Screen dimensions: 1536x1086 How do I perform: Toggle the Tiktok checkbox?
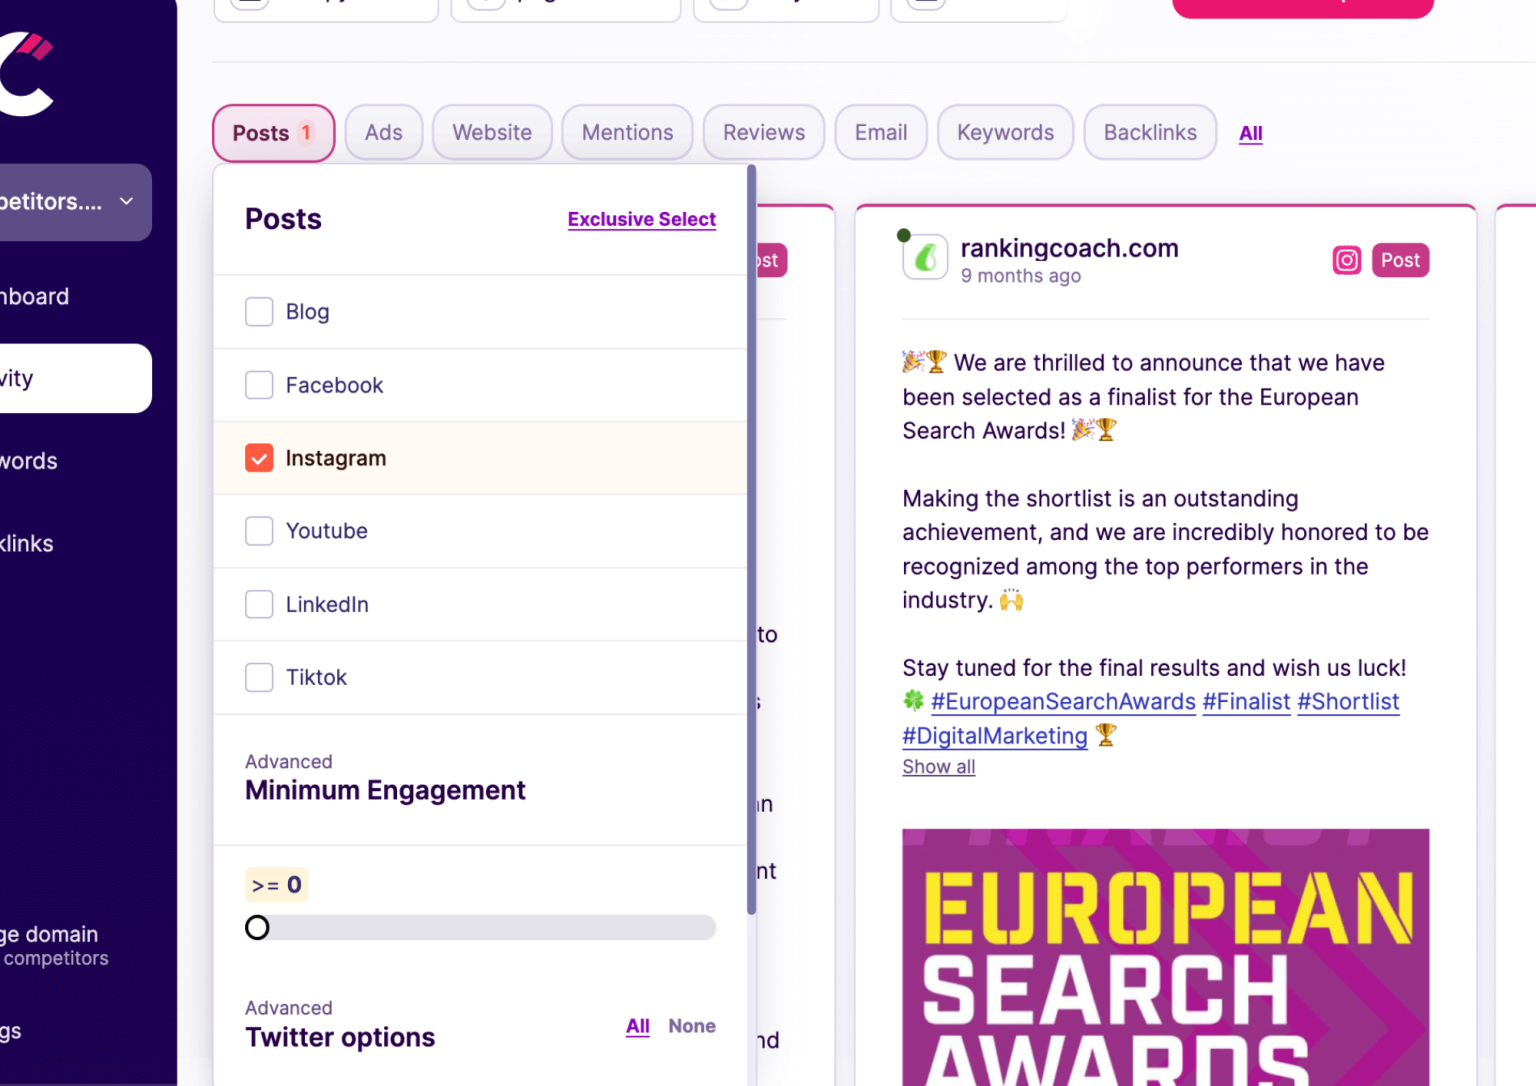pos(259,677)
